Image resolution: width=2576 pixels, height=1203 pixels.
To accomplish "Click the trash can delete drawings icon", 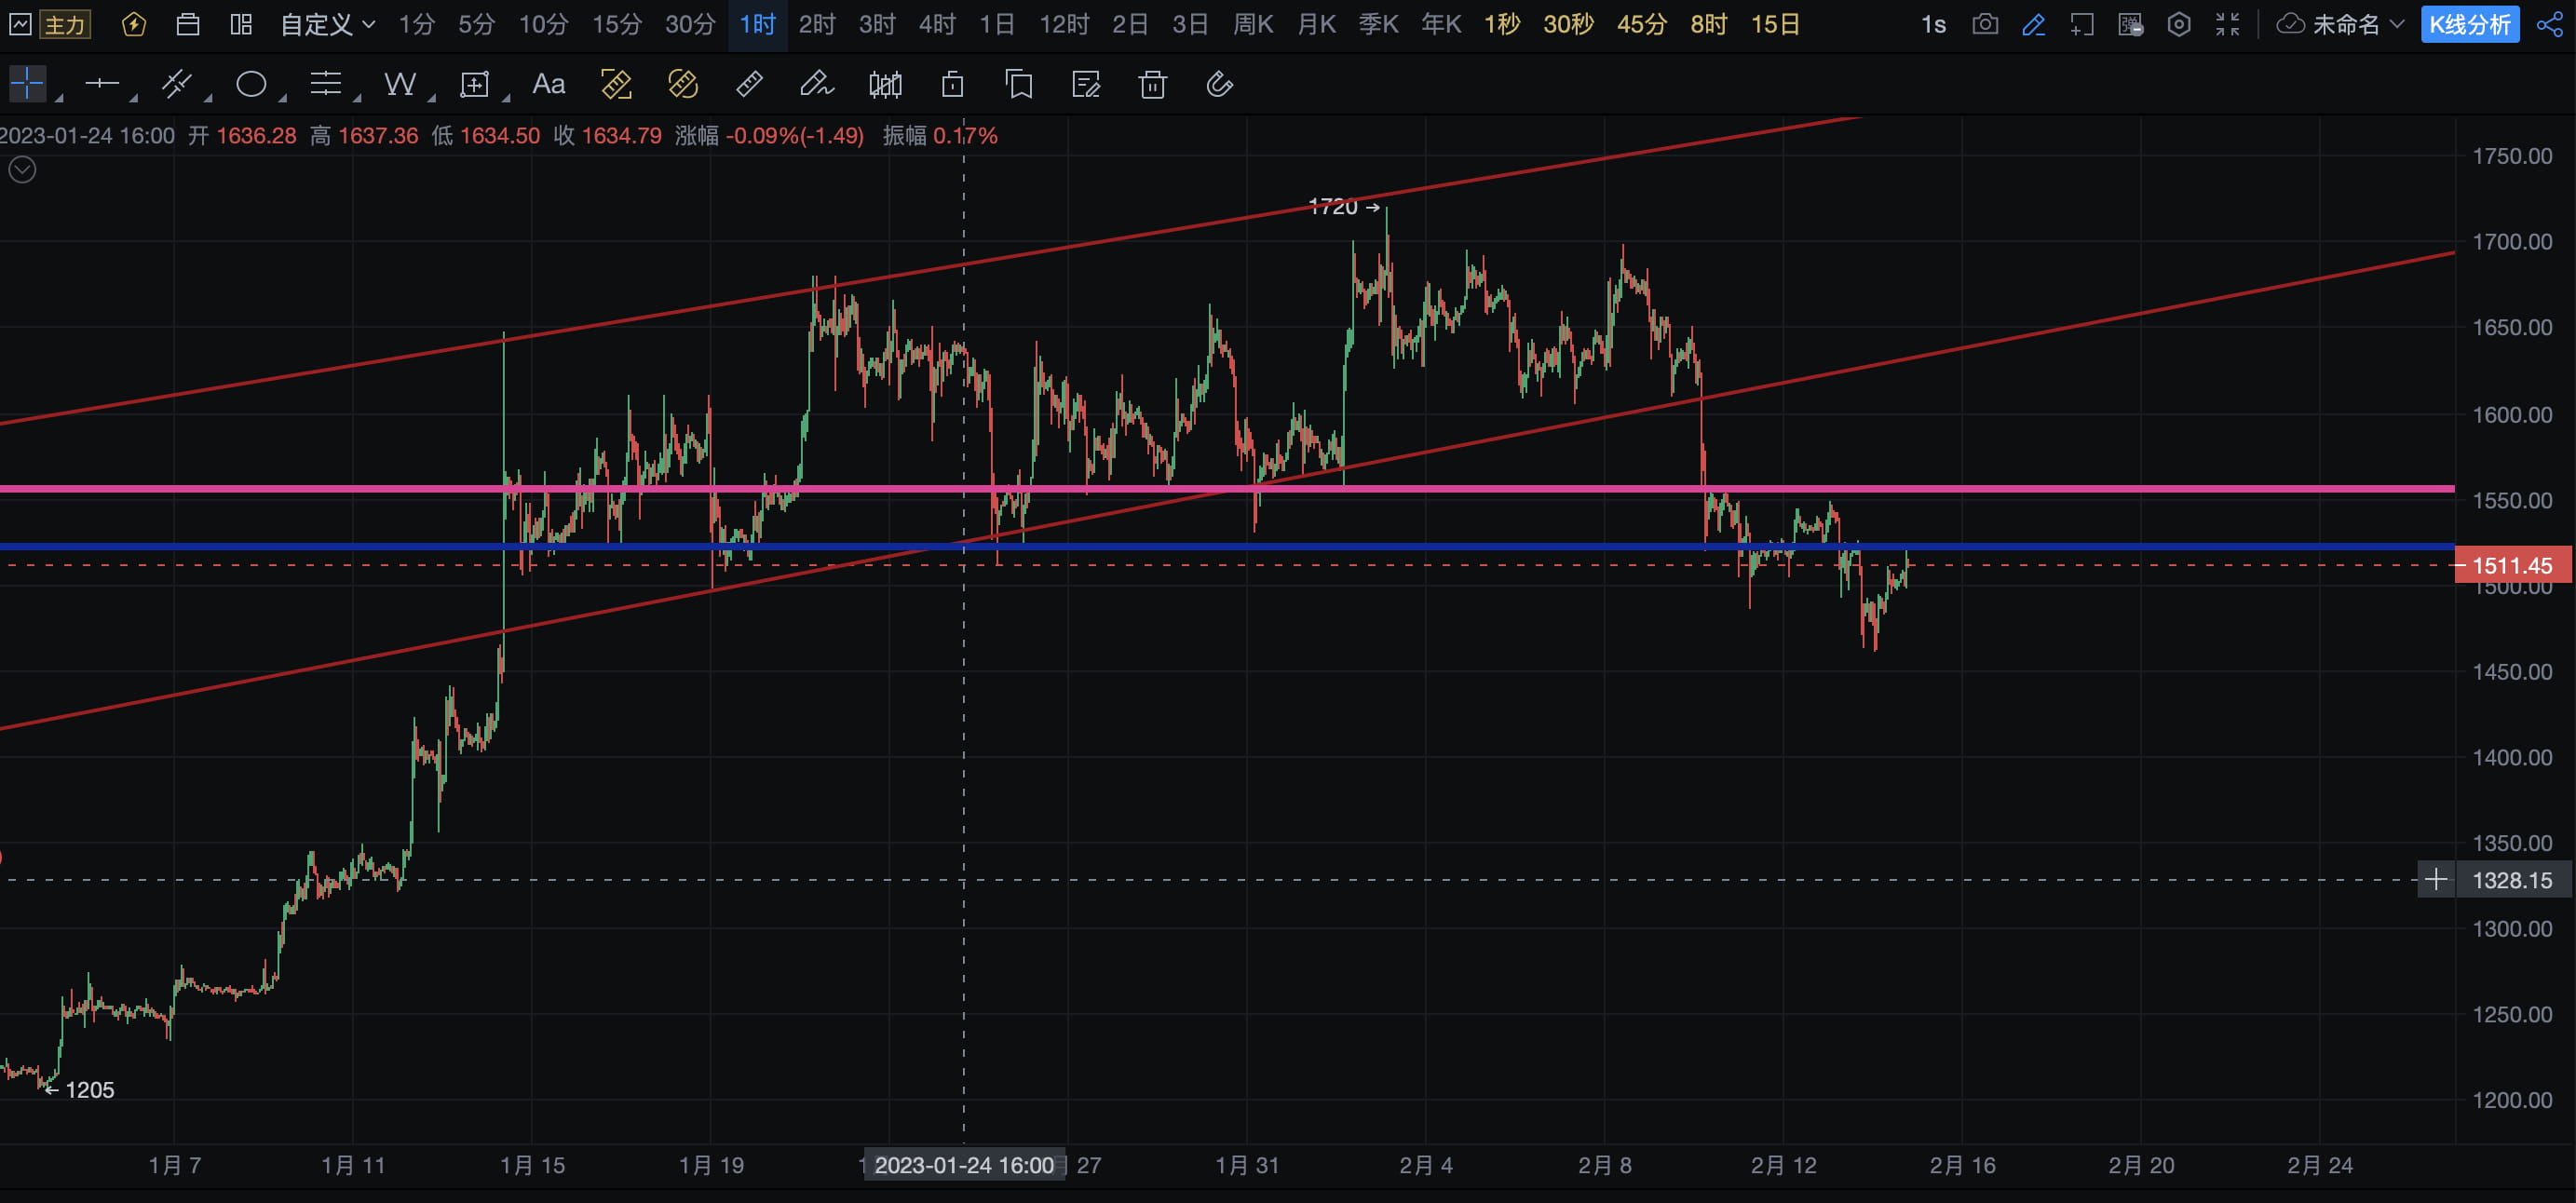I will 1152,84.
